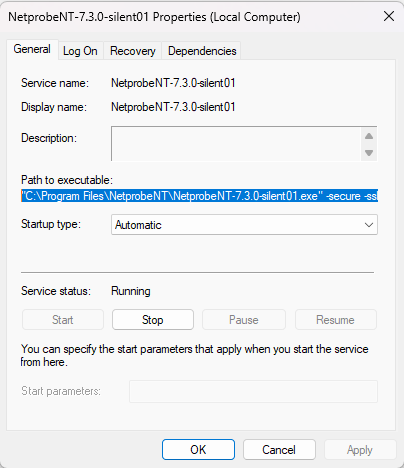404x468 pixels.
Task: Click inside the Description text box
Action: (236, 143)
